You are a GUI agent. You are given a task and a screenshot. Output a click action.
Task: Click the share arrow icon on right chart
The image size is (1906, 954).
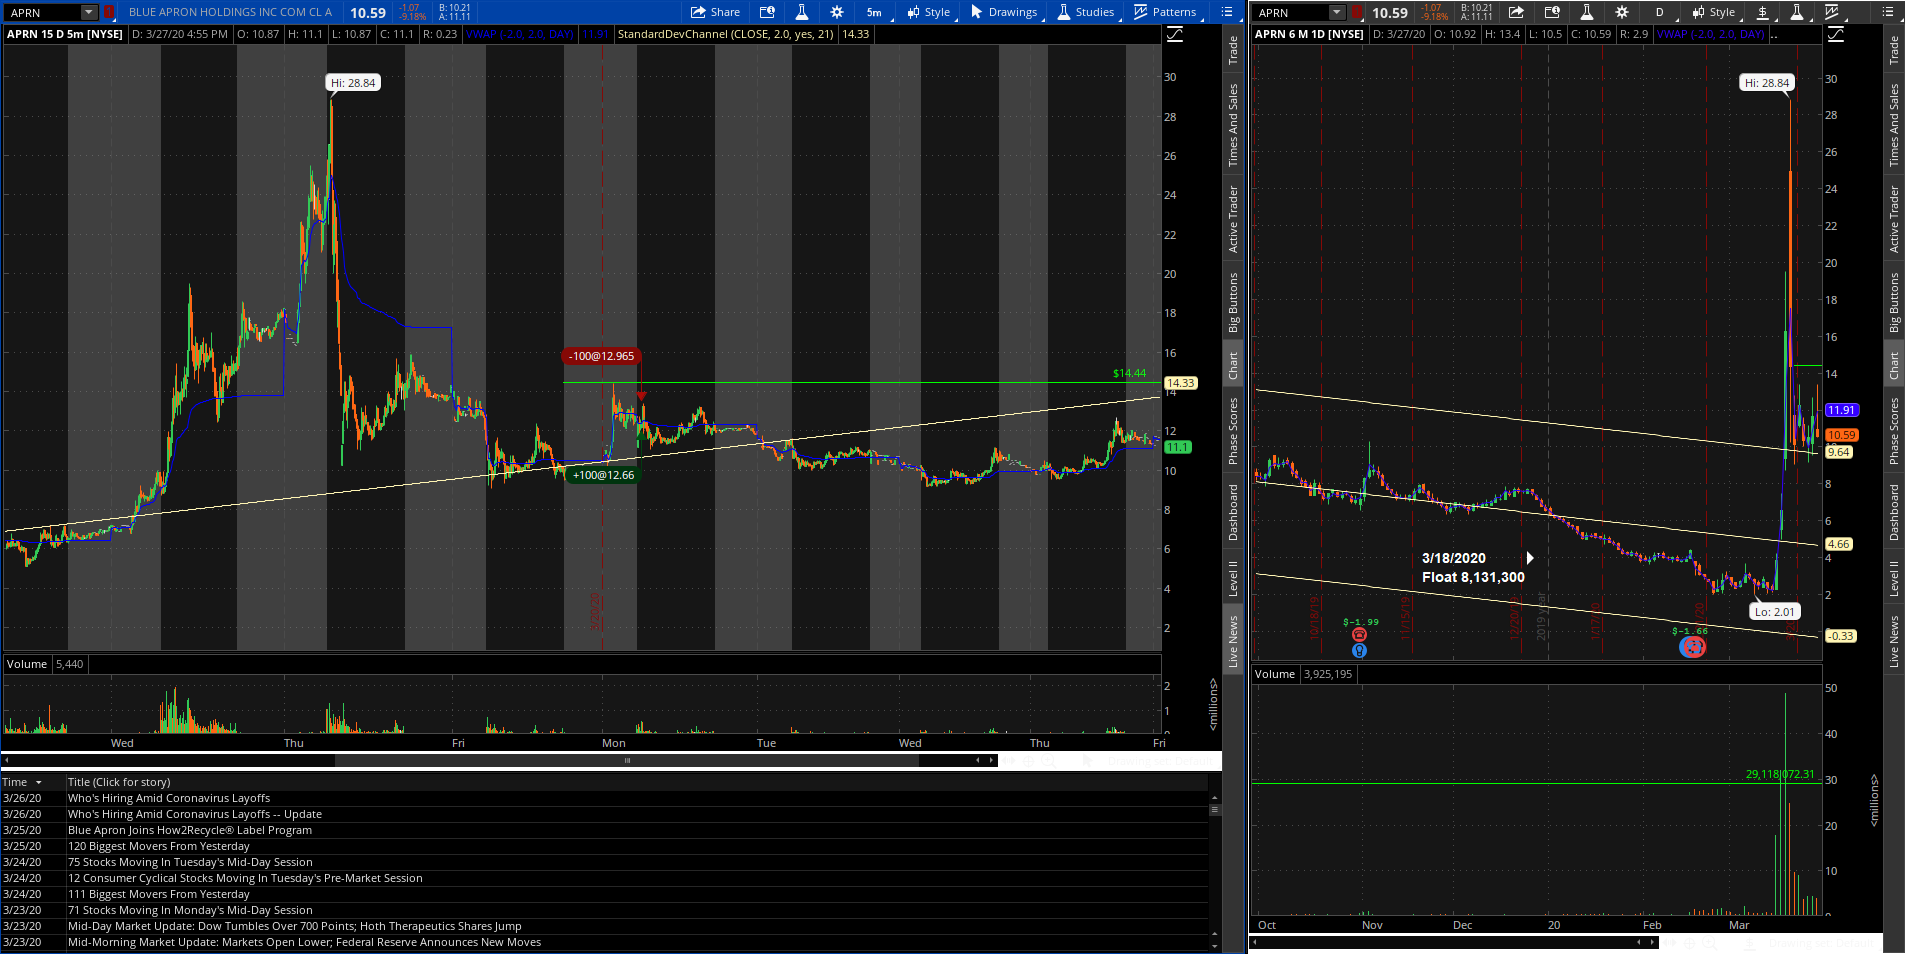click(x=1516, y=12)
